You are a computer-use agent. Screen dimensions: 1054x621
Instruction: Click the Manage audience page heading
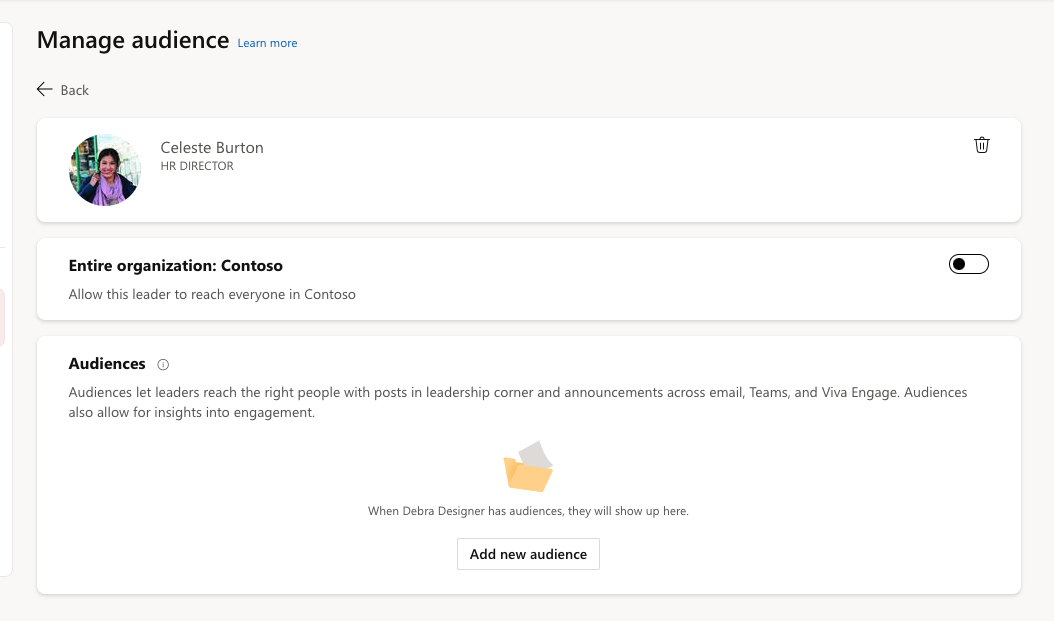point(133,40)
